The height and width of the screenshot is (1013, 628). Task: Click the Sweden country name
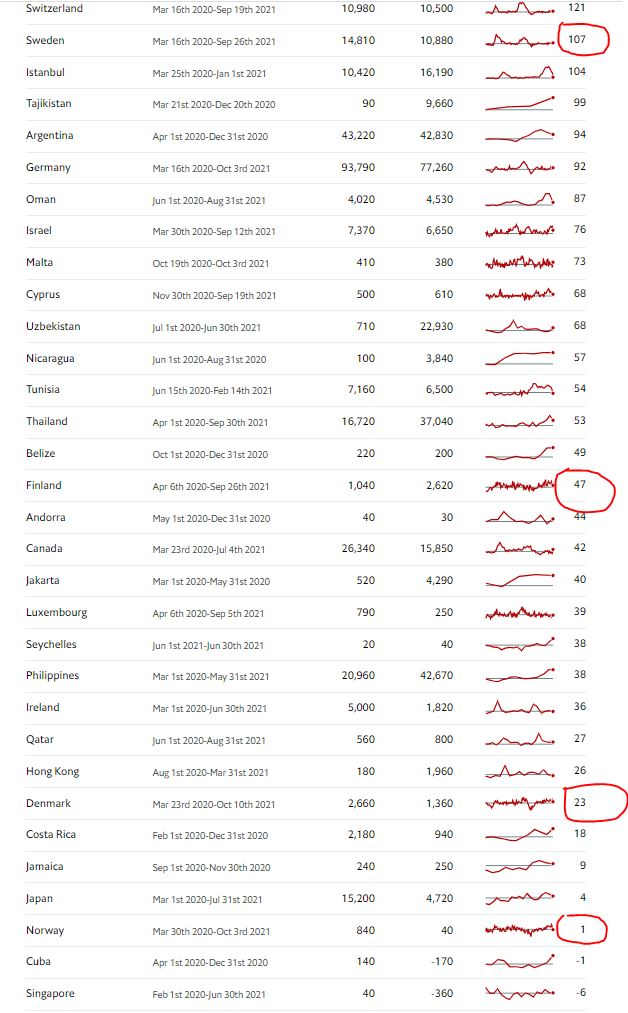tap(44, 40)
